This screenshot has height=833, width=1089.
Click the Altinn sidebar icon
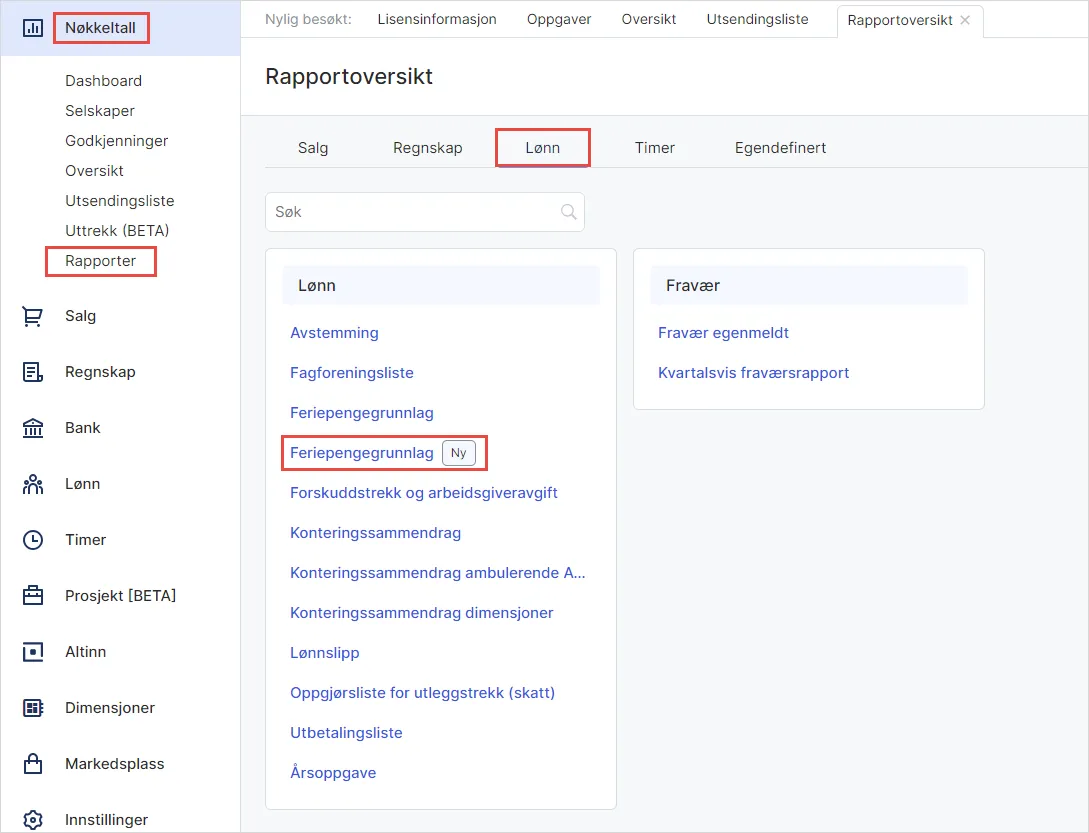33,651
